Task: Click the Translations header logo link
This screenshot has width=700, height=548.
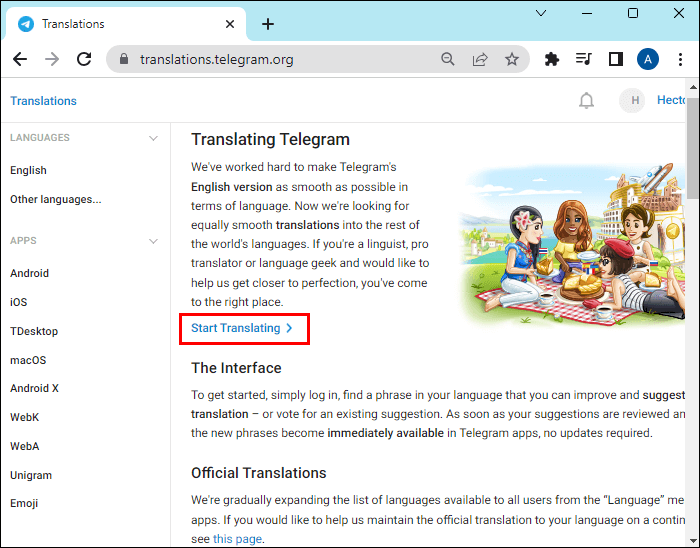Action: click(43, 101)
